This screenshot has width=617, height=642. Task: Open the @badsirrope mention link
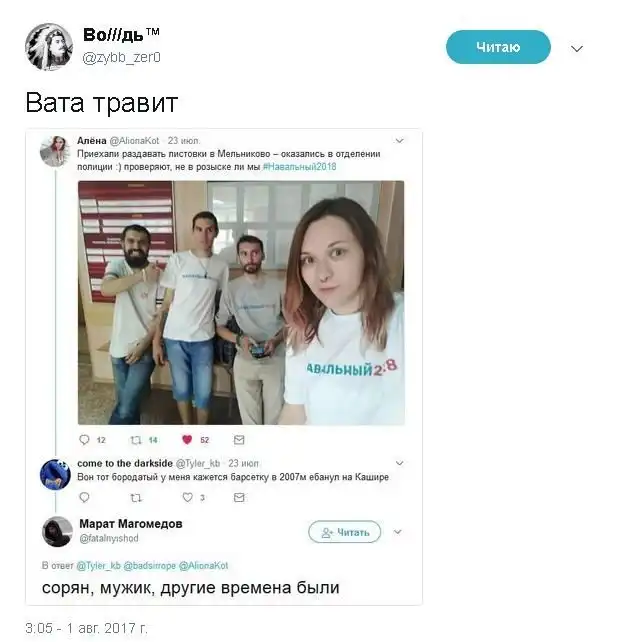coord(149,565)
